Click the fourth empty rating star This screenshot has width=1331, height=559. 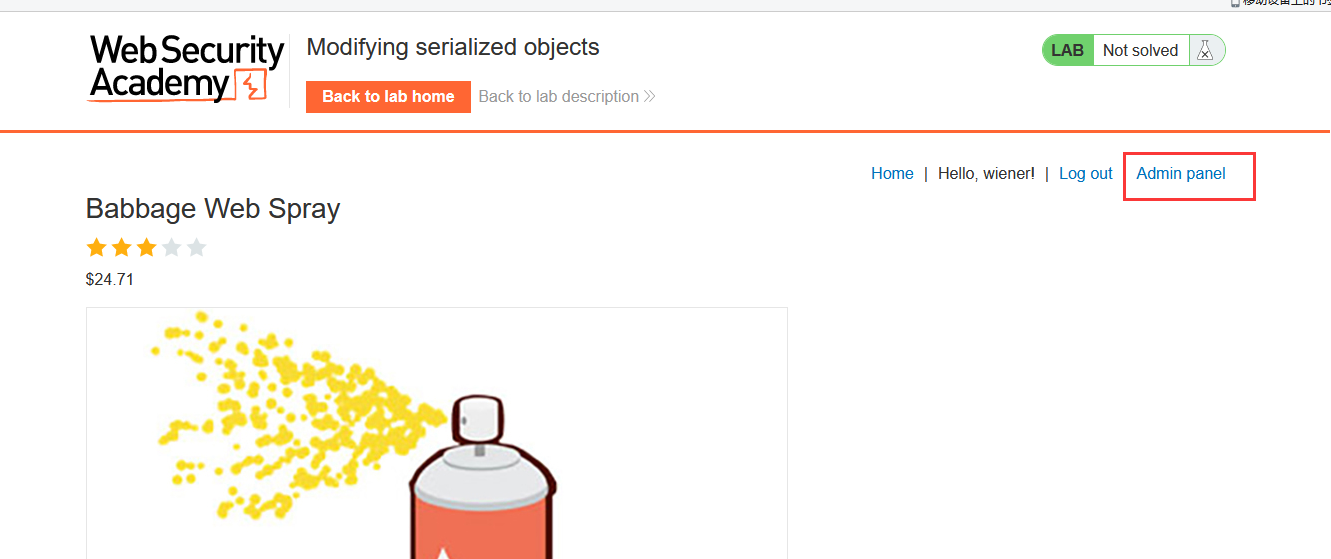171,247
